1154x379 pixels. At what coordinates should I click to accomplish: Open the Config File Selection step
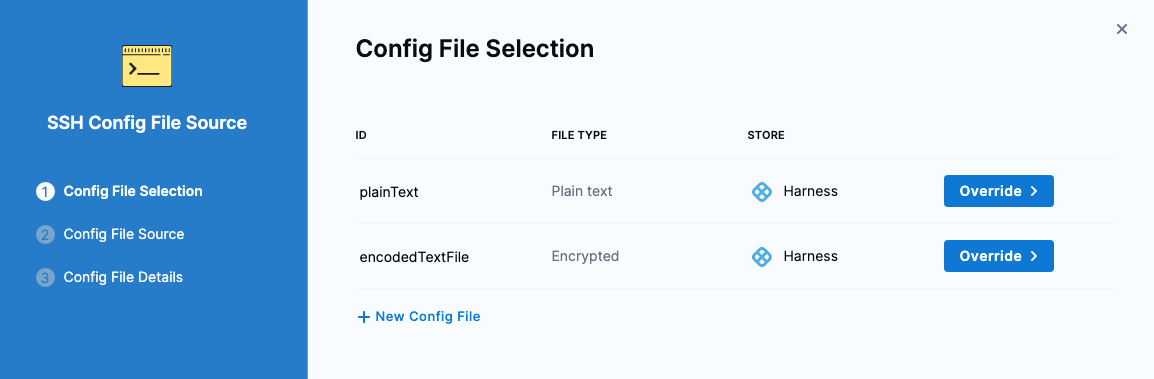(132, 191)
